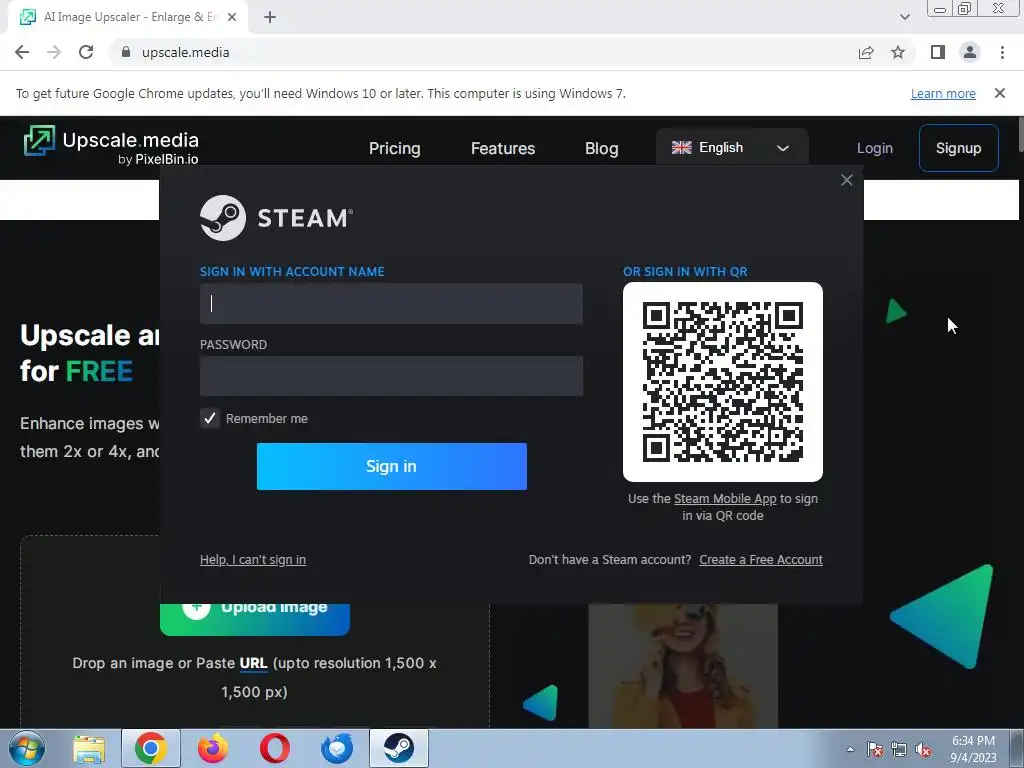Click the Action Center flag icon
1024x768 pixels.
pyautogui.click(x=875, y=750)
